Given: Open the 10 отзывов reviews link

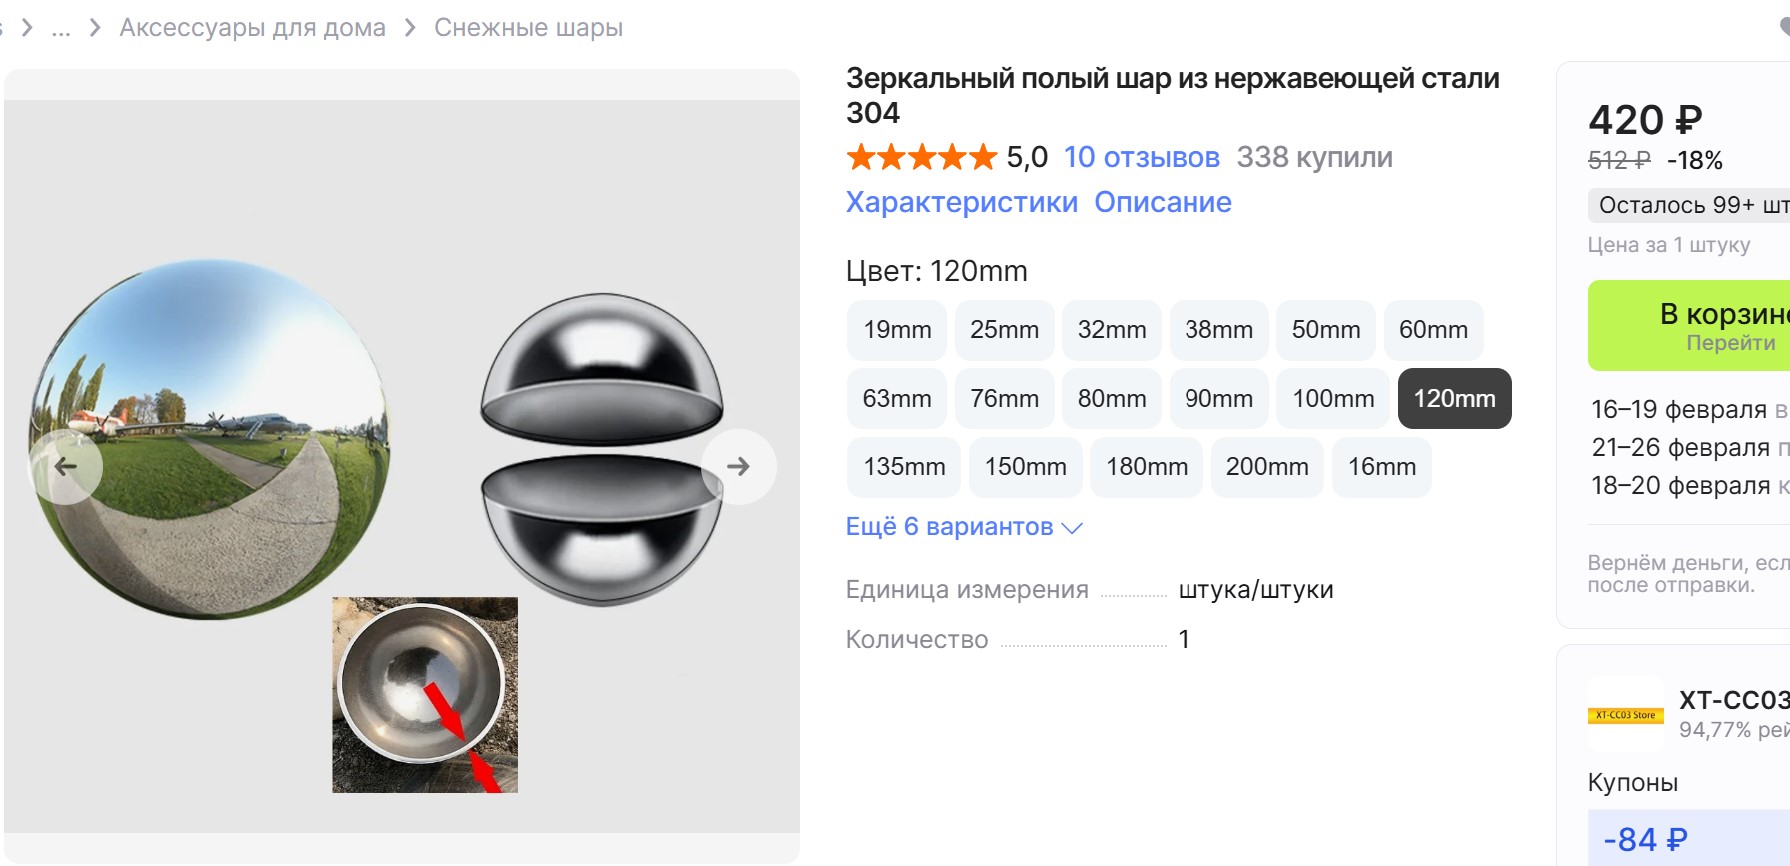Looking at the screenshot, I should tap(1141, 157).
